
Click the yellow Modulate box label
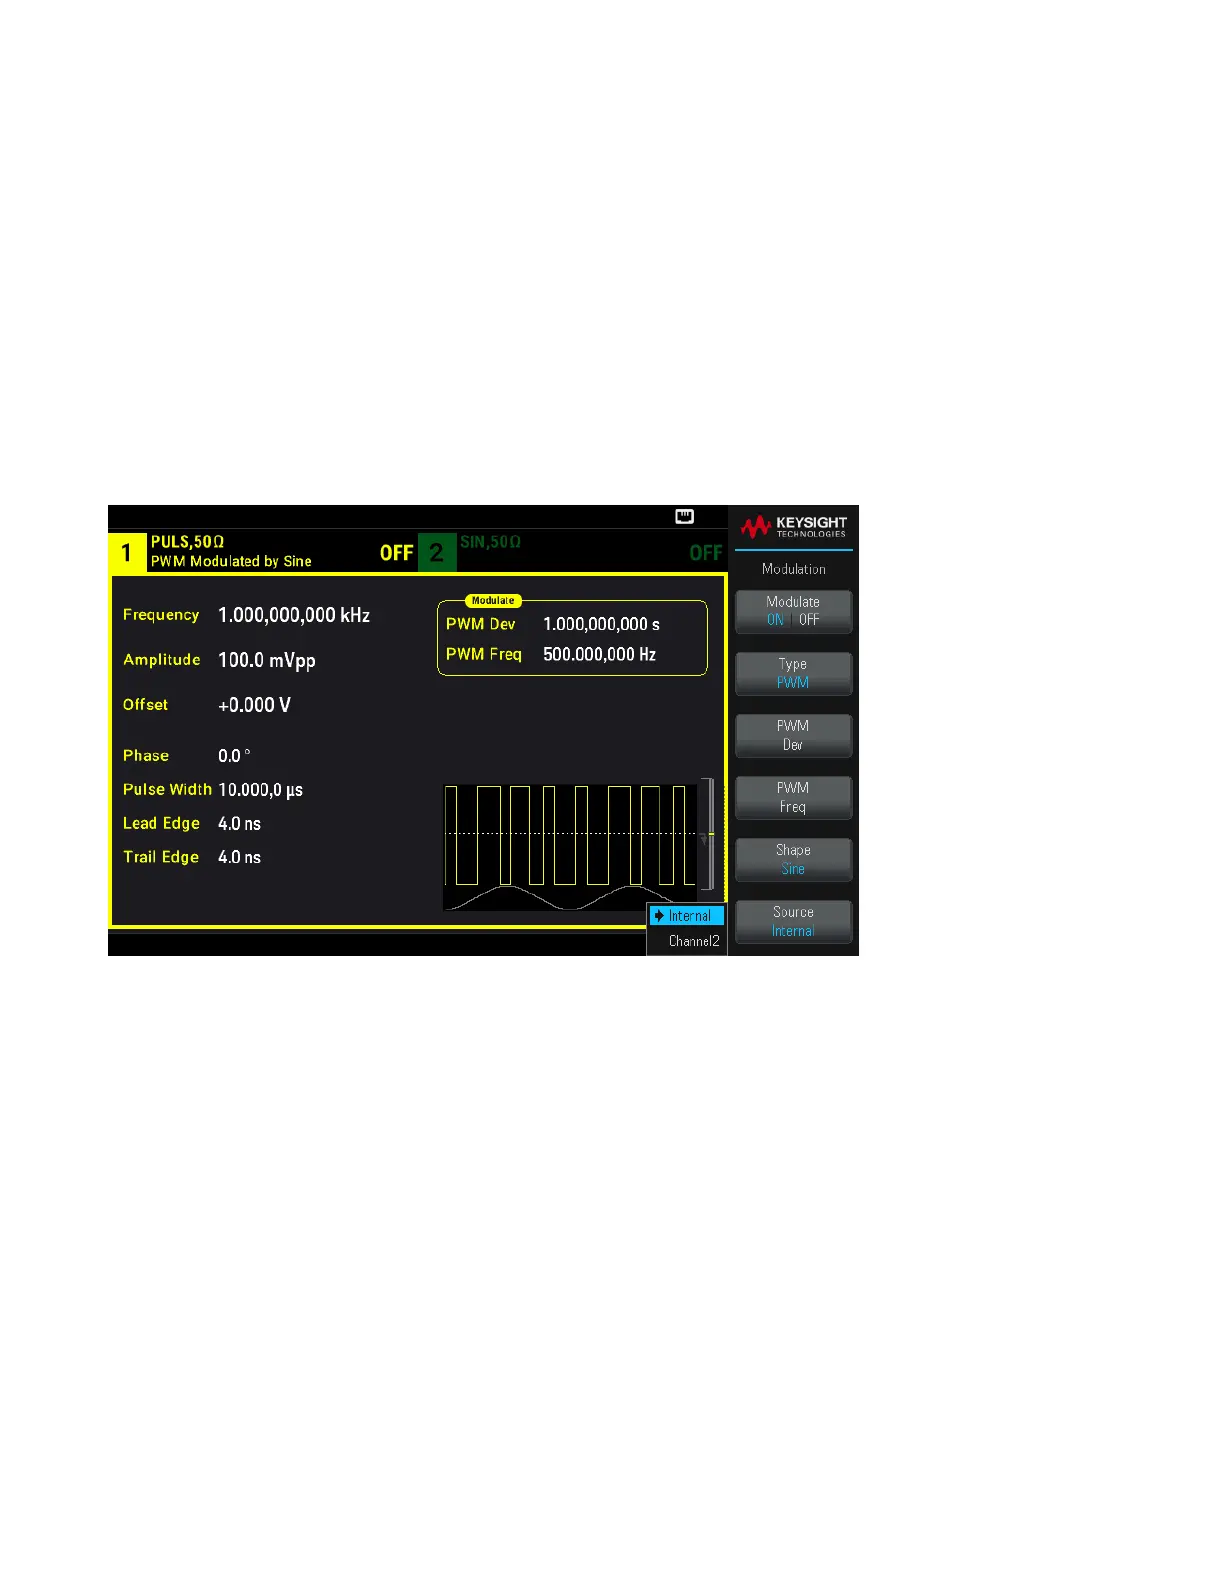pyautogui.click(x=493, y=601)
